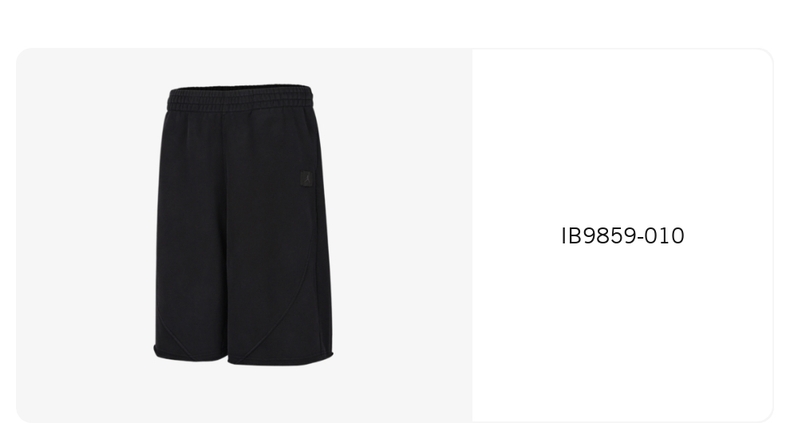This screenshot has width=790, height=423.
Task: Click white panel area above product code
Action: [x=623, y=136]
